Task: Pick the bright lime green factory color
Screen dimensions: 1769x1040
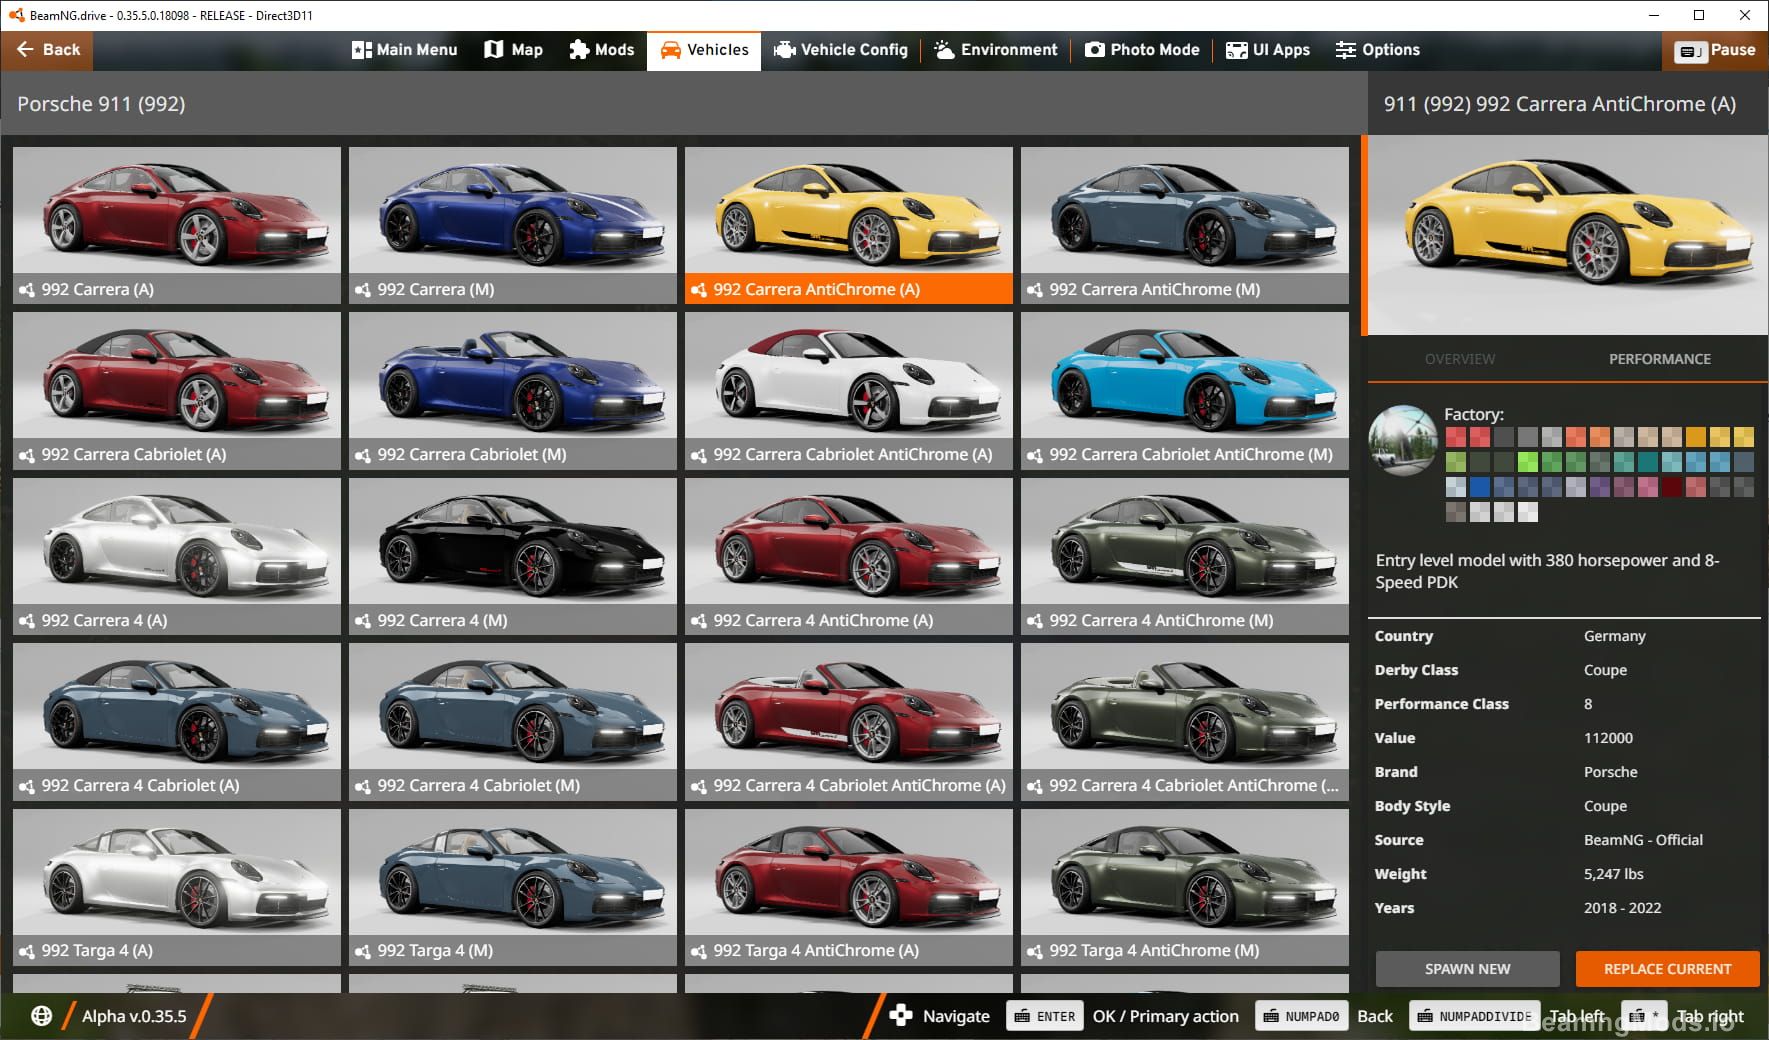Action: pyautogui.click(x=1528, y=462)
